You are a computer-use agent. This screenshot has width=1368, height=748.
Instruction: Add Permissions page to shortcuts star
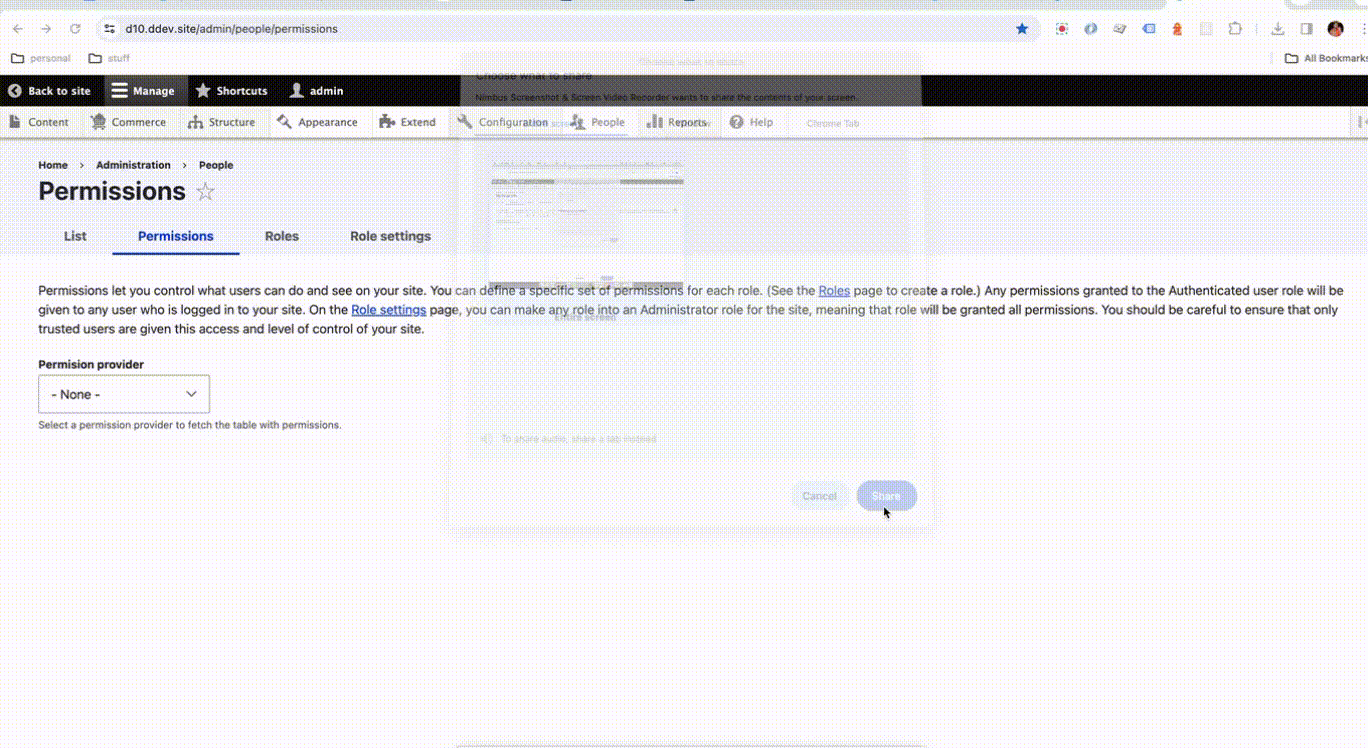[x=205, y=192]
